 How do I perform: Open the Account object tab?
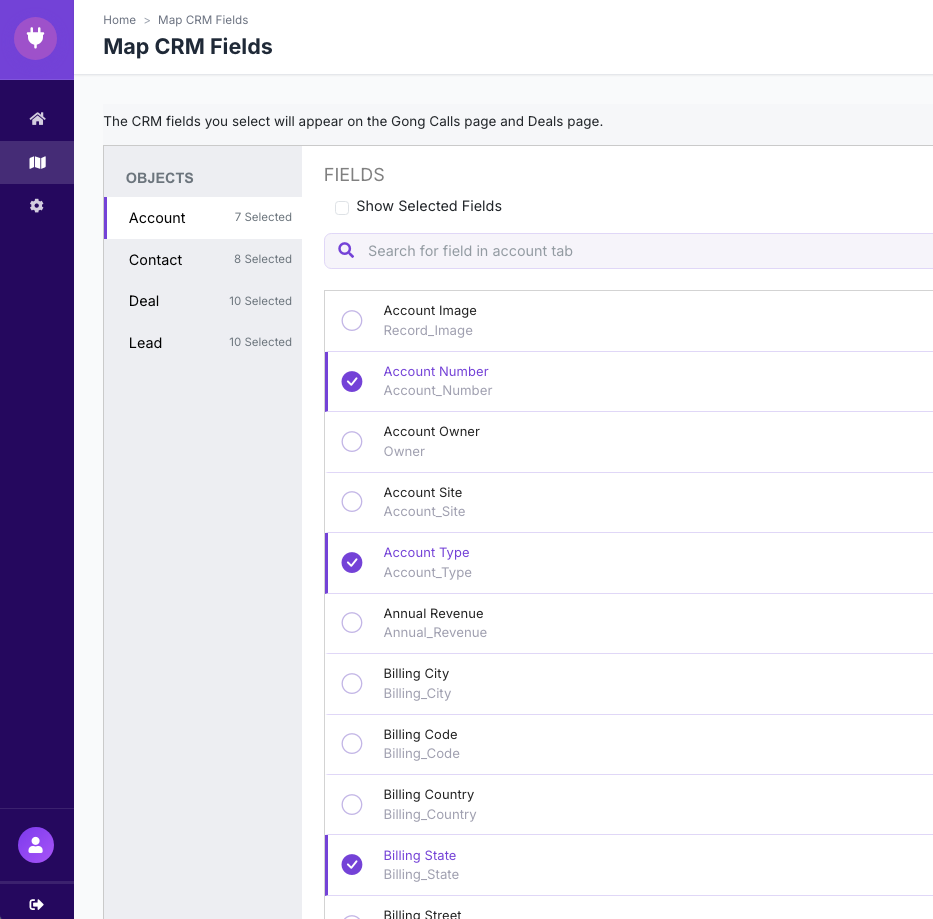[203, 218]
